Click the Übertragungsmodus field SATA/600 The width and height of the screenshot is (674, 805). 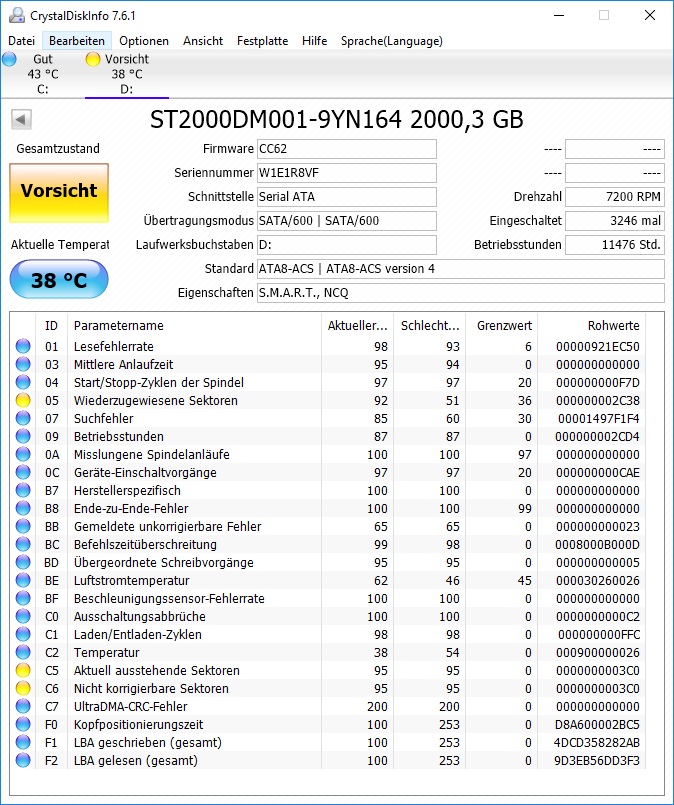tap(346, 221)
